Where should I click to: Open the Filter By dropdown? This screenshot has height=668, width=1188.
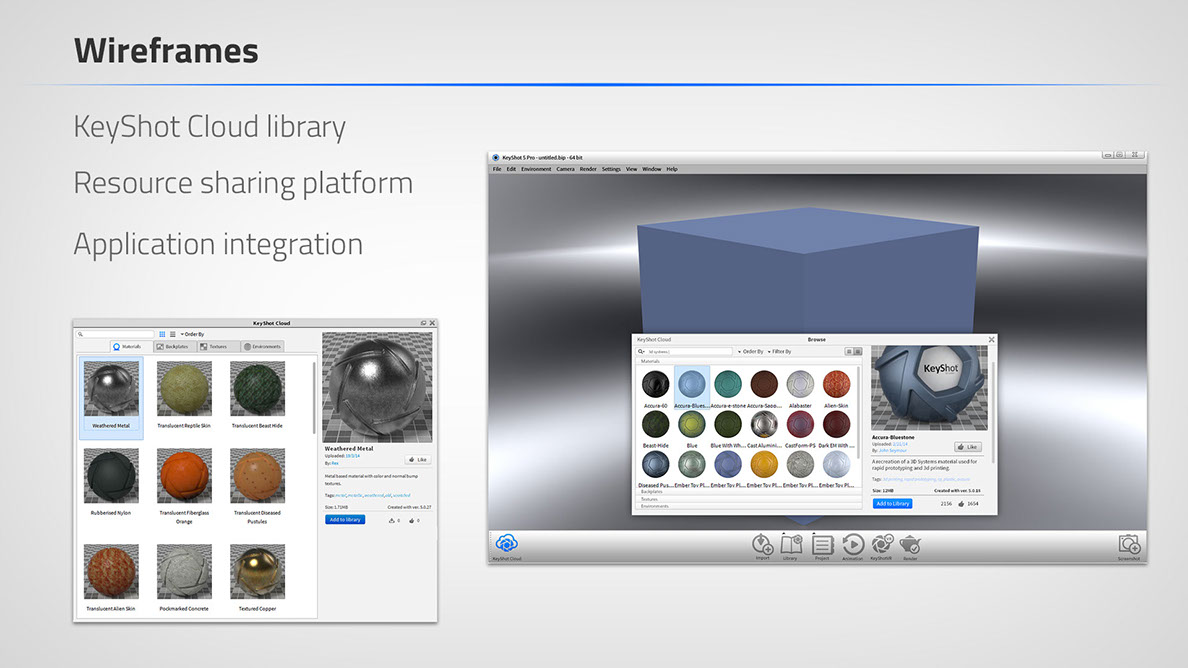(x=779, y=352)
